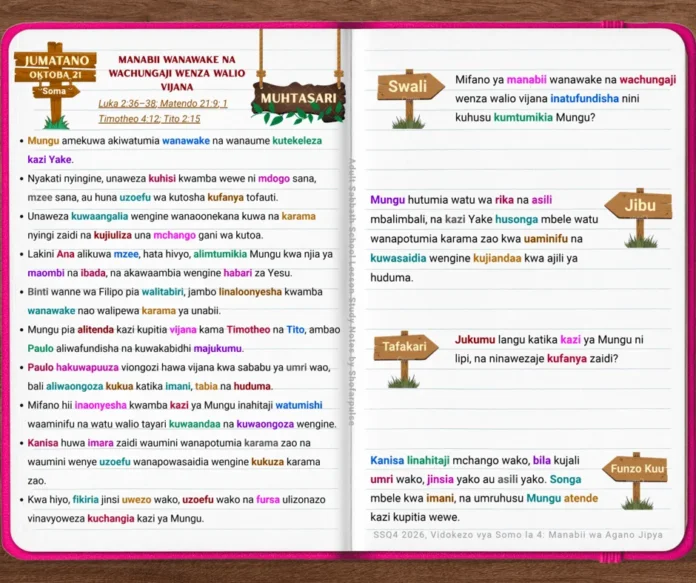The height and width of the screenshot is (583, 696).
Task: Click the highlighted word kutekeleza
Action: click(297, 141)
